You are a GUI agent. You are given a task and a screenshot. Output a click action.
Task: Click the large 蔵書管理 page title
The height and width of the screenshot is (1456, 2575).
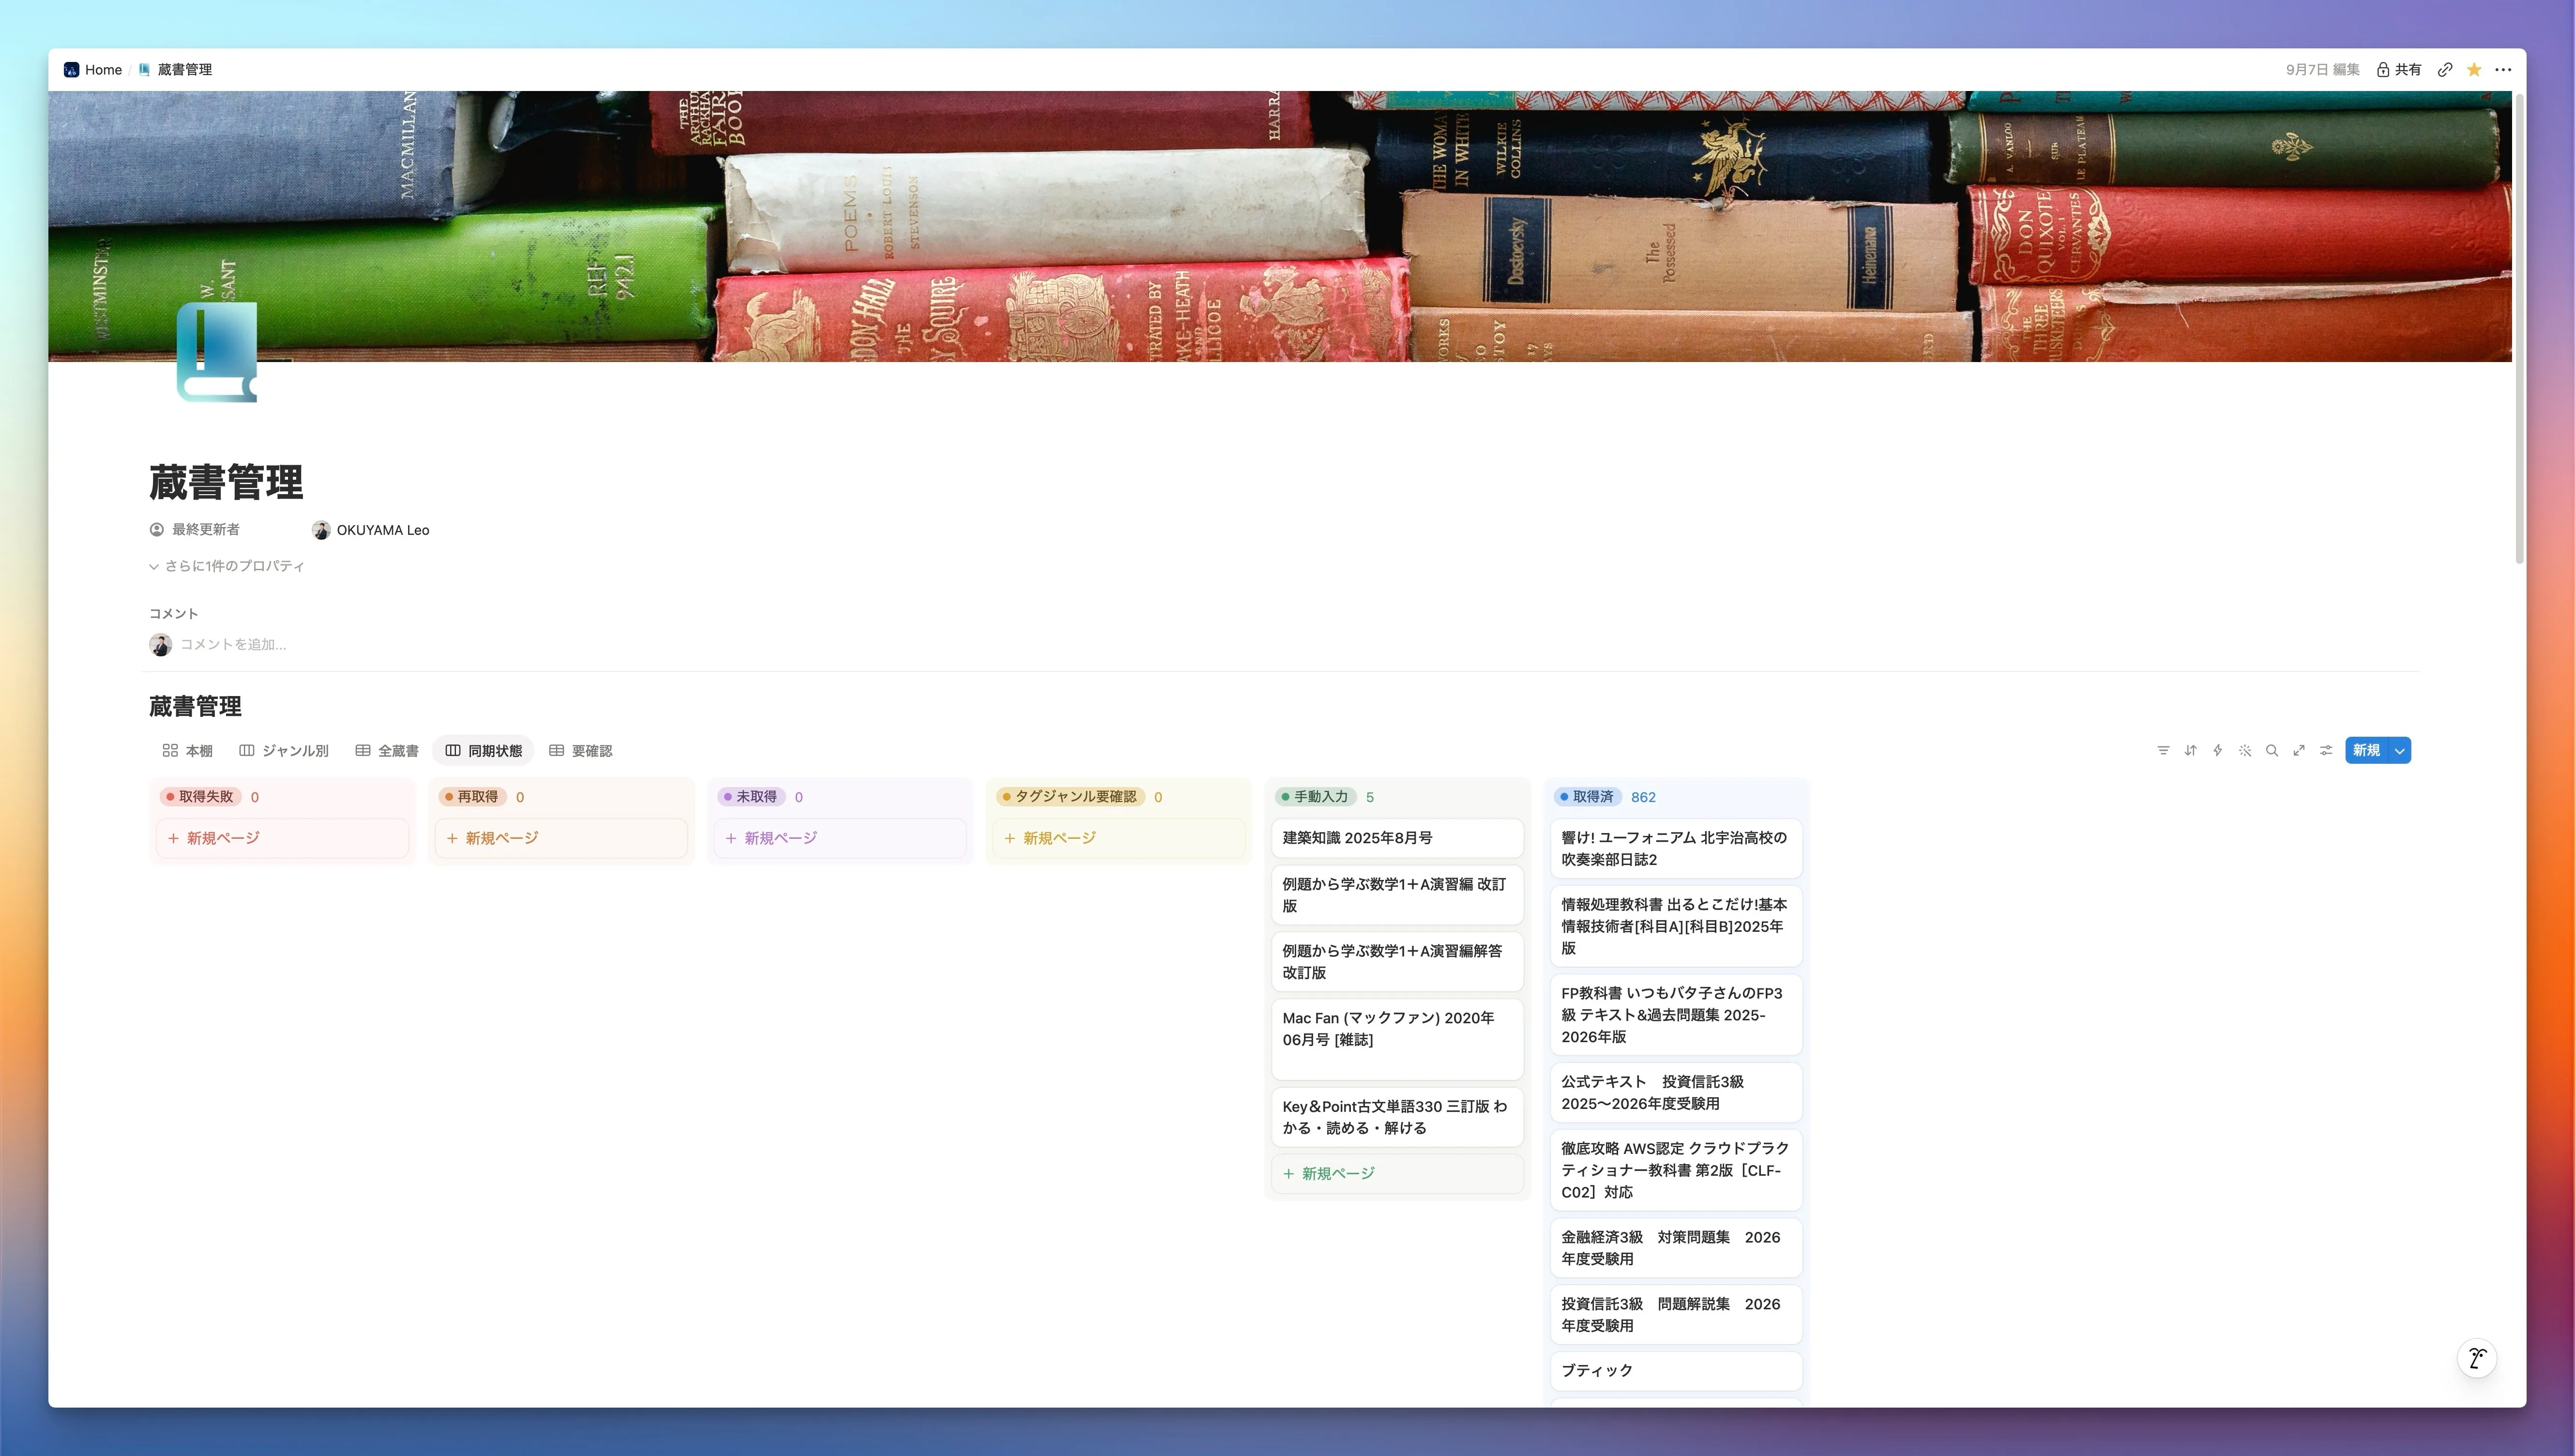tap(226, 482)
